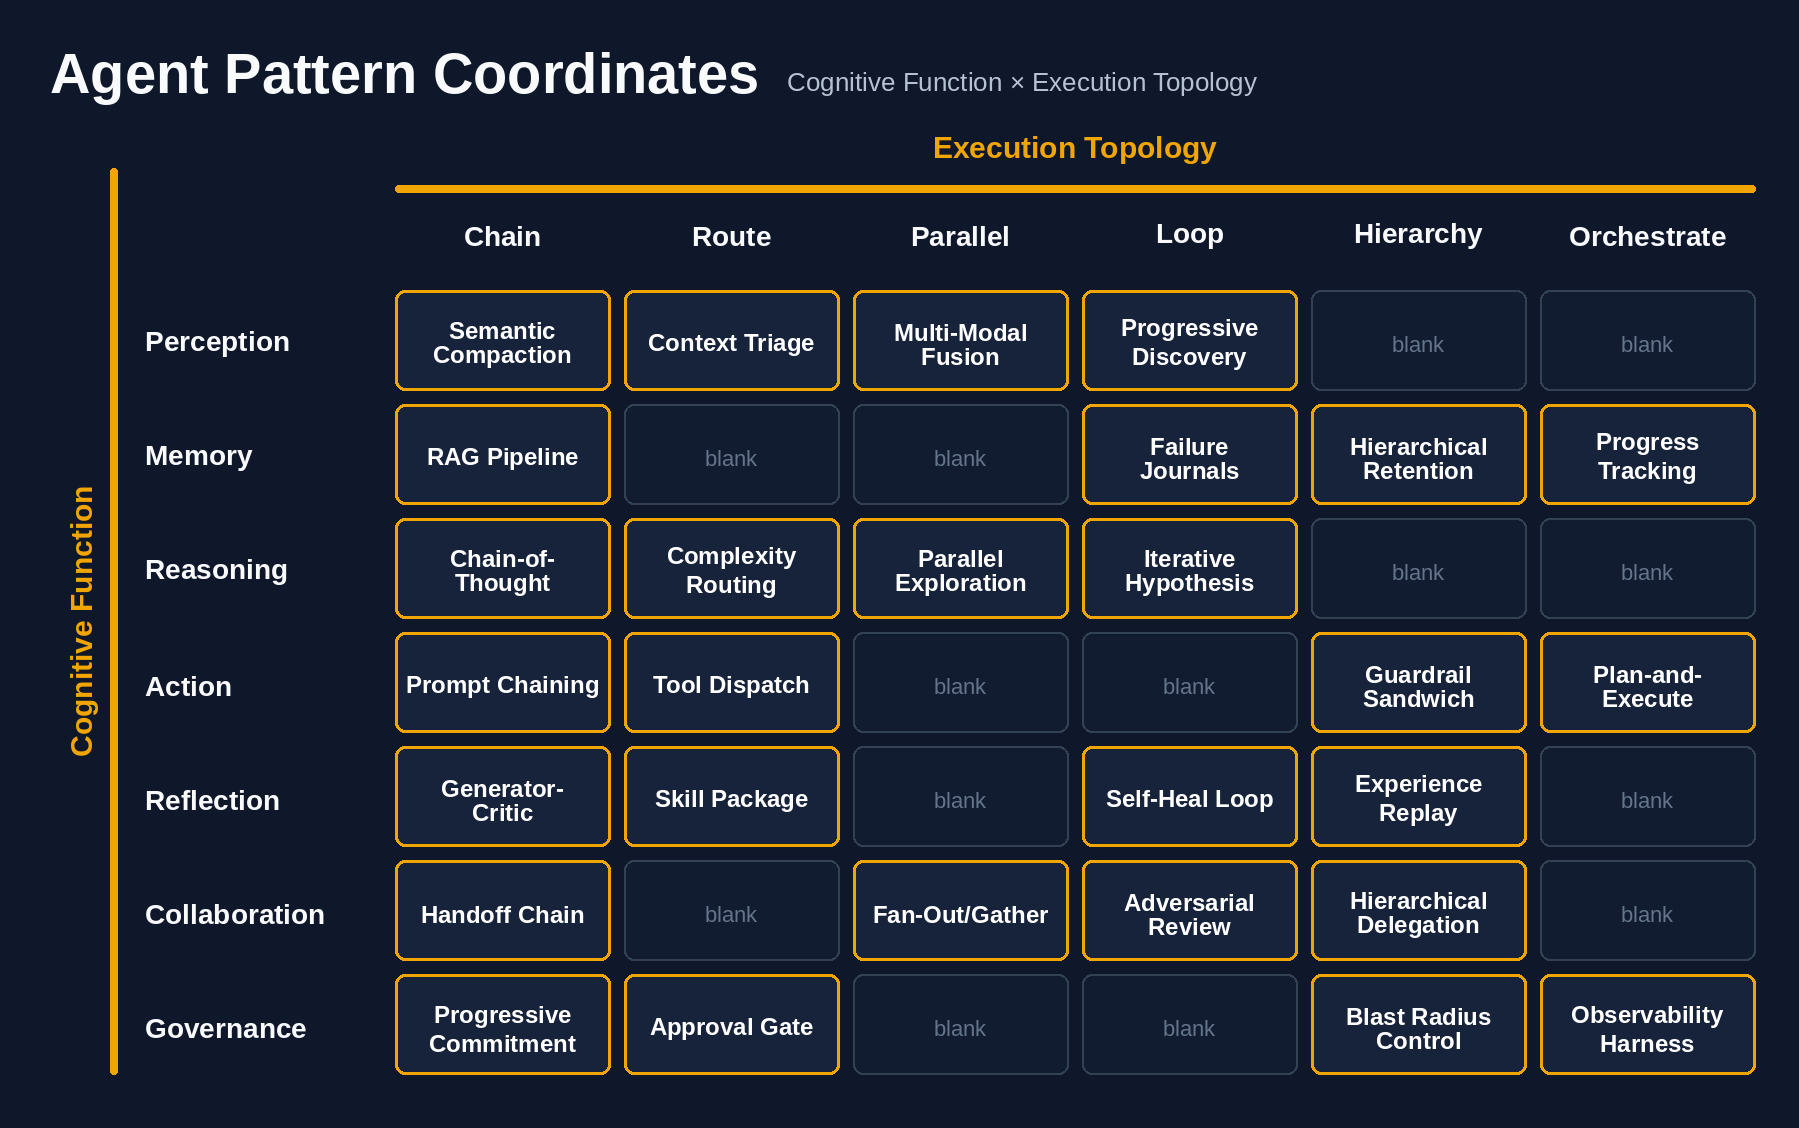Click the Iterative Hypothesis card
1799x1128 pixels.
(1189, 569)
